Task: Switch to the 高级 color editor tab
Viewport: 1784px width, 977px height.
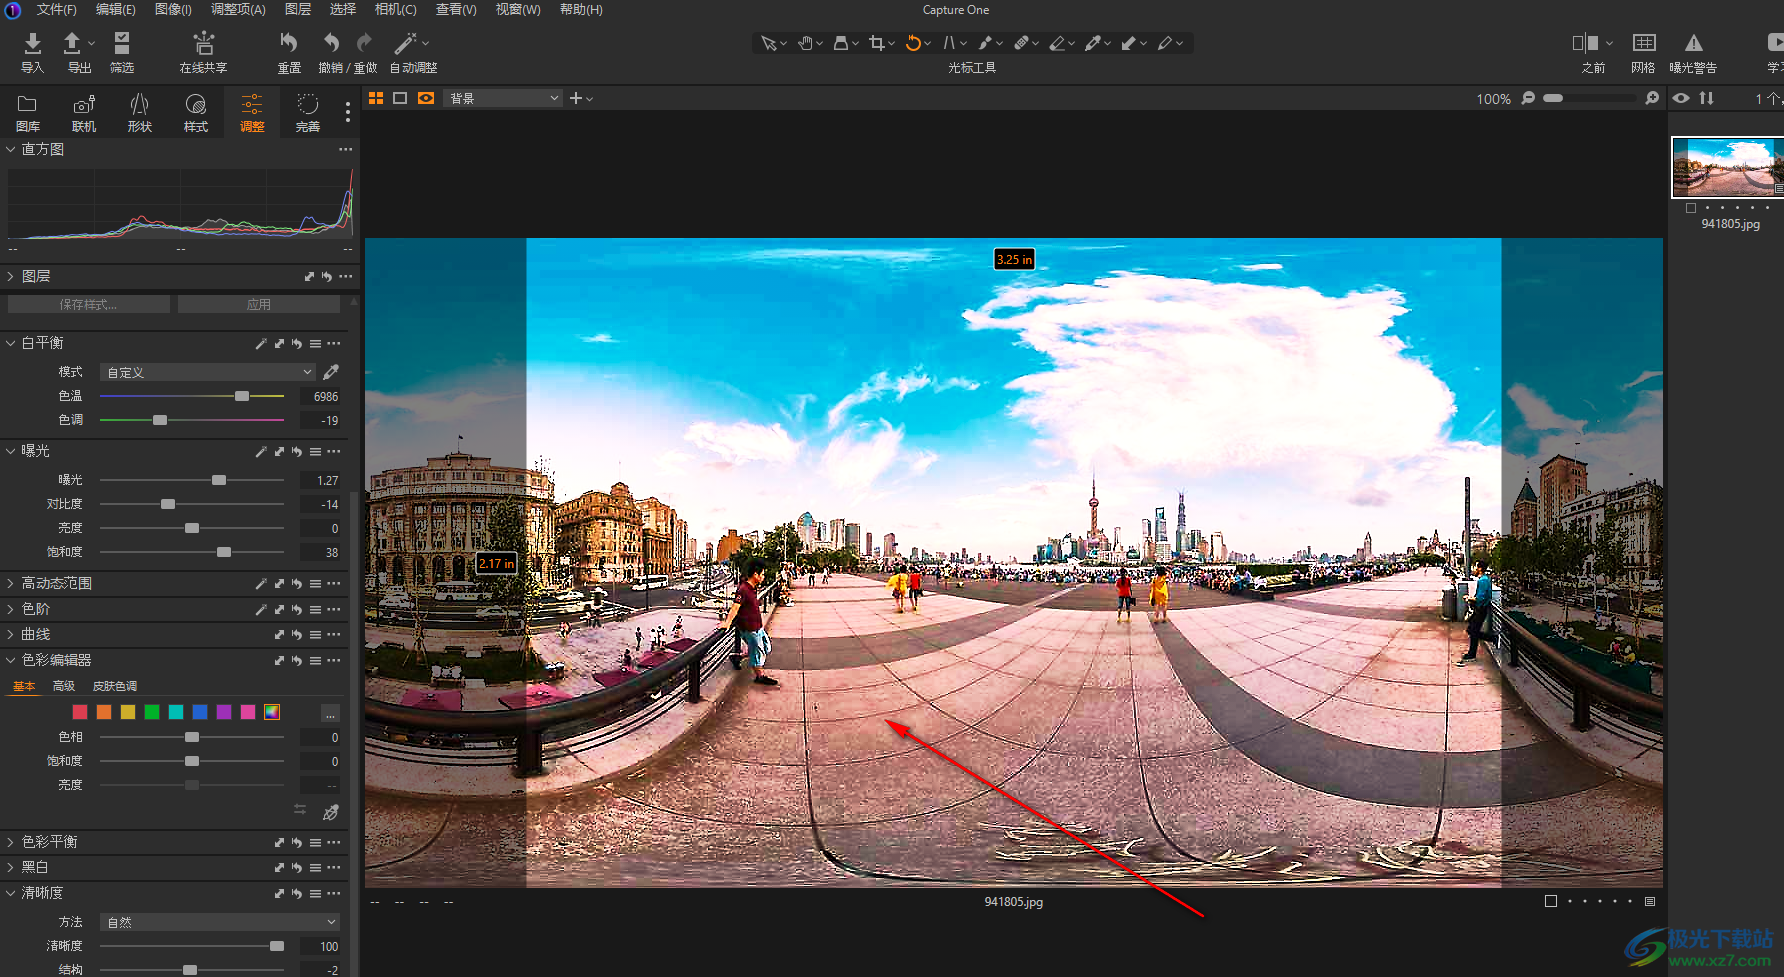Action: 64,686
